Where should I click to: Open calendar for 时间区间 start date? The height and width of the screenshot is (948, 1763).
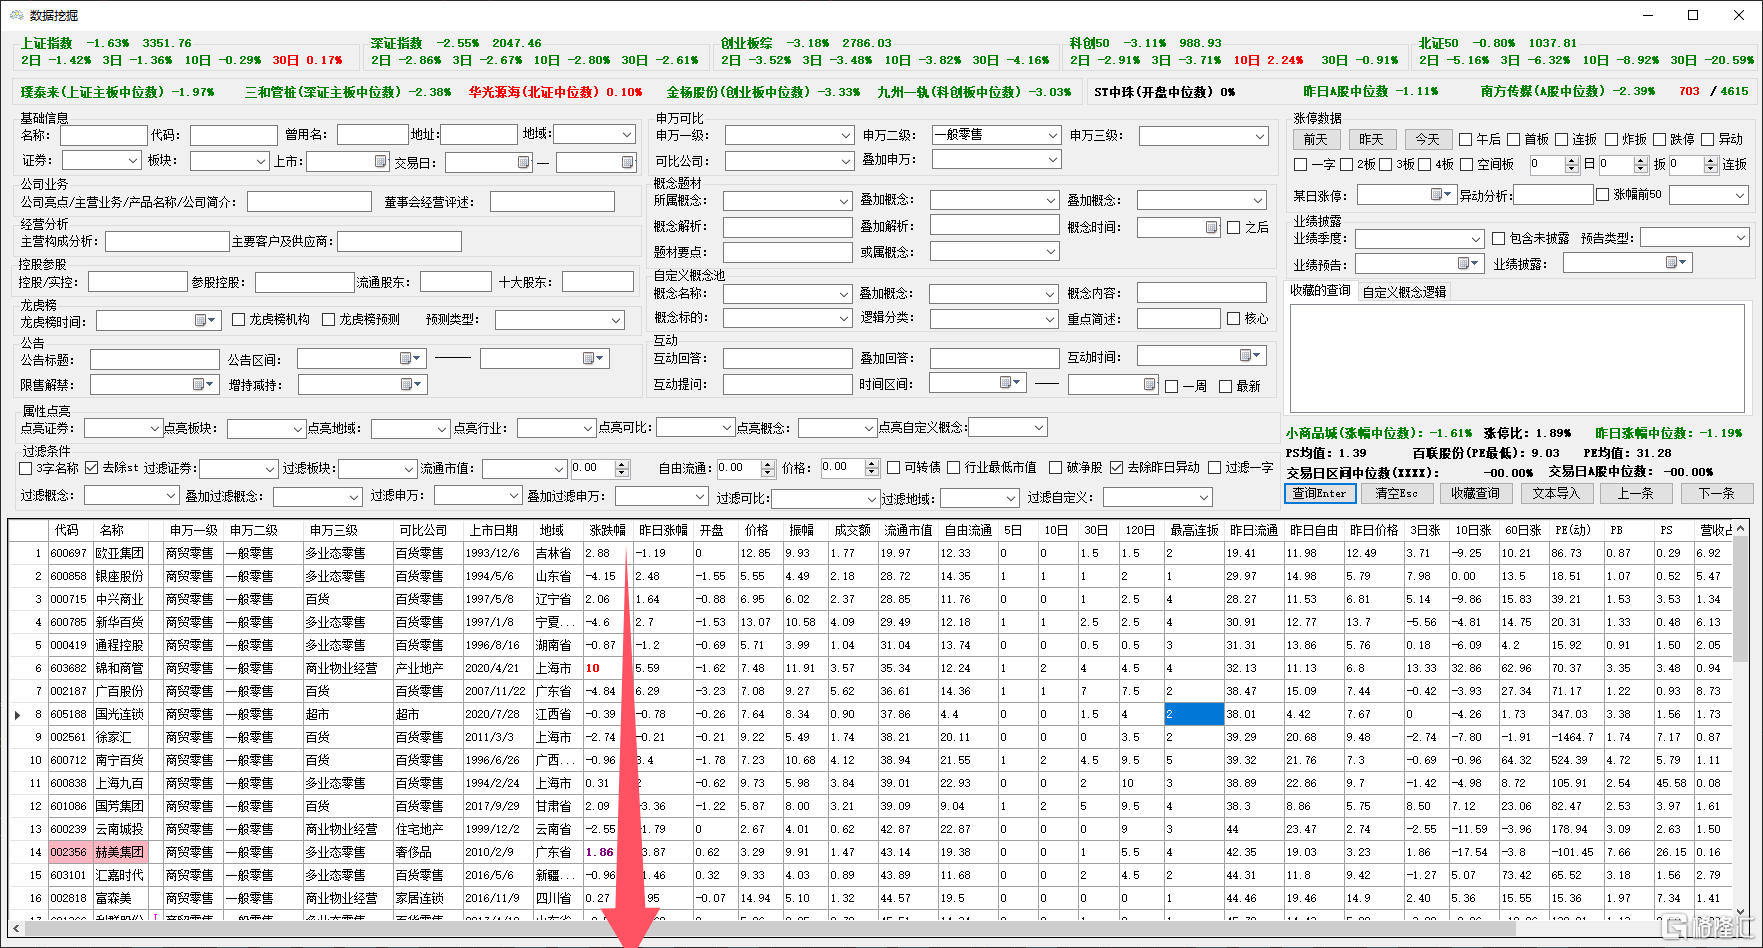pyautogui.click(x=1010, y=382)
